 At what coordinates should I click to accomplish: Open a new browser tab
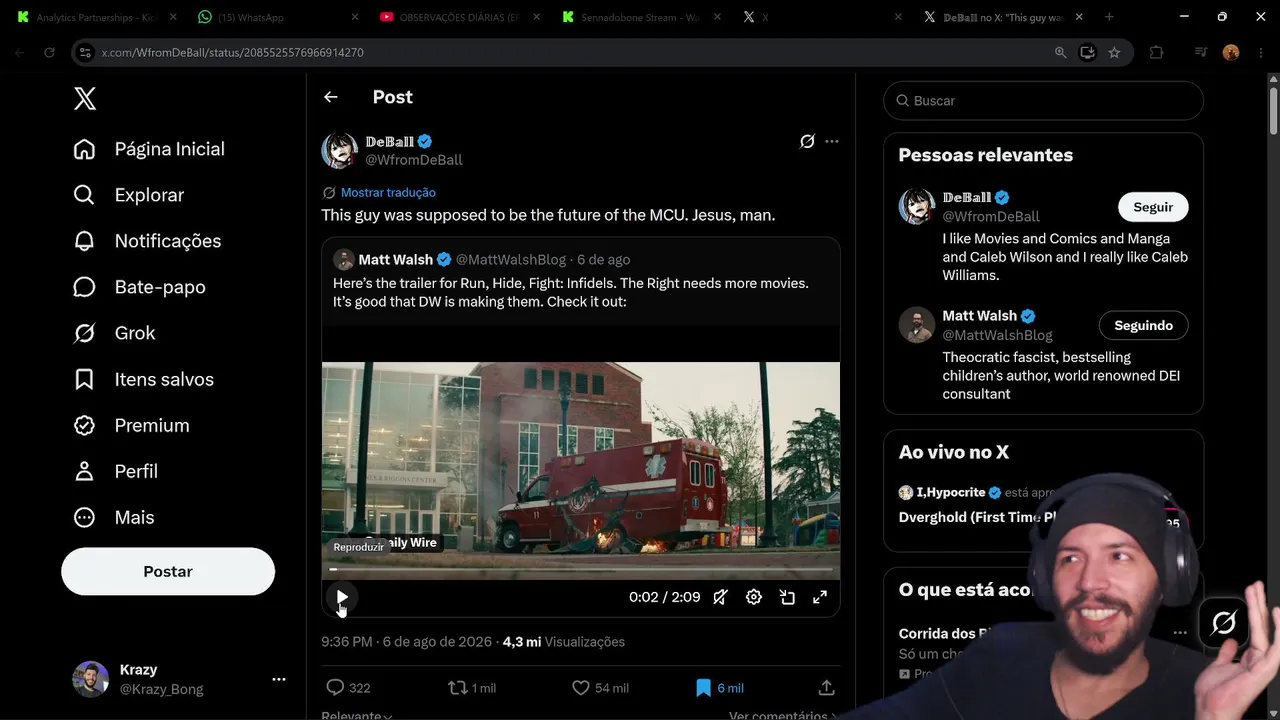point(1109,17)
